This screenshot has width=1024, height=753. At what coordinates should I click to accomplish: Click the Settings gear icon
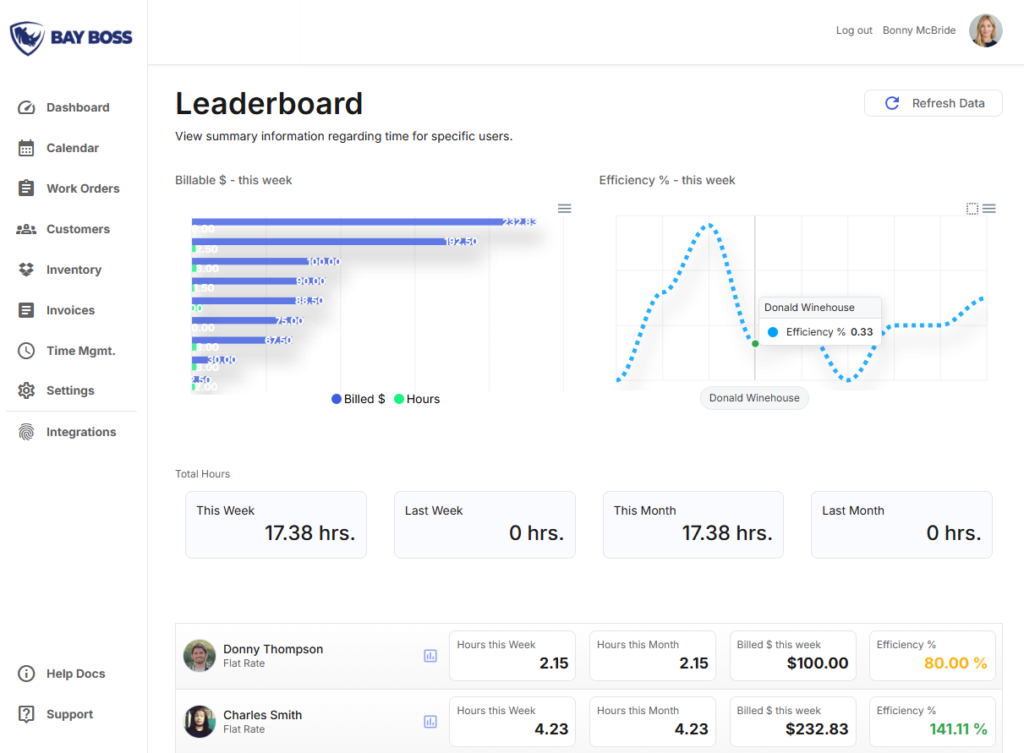[x=26, y=391]
